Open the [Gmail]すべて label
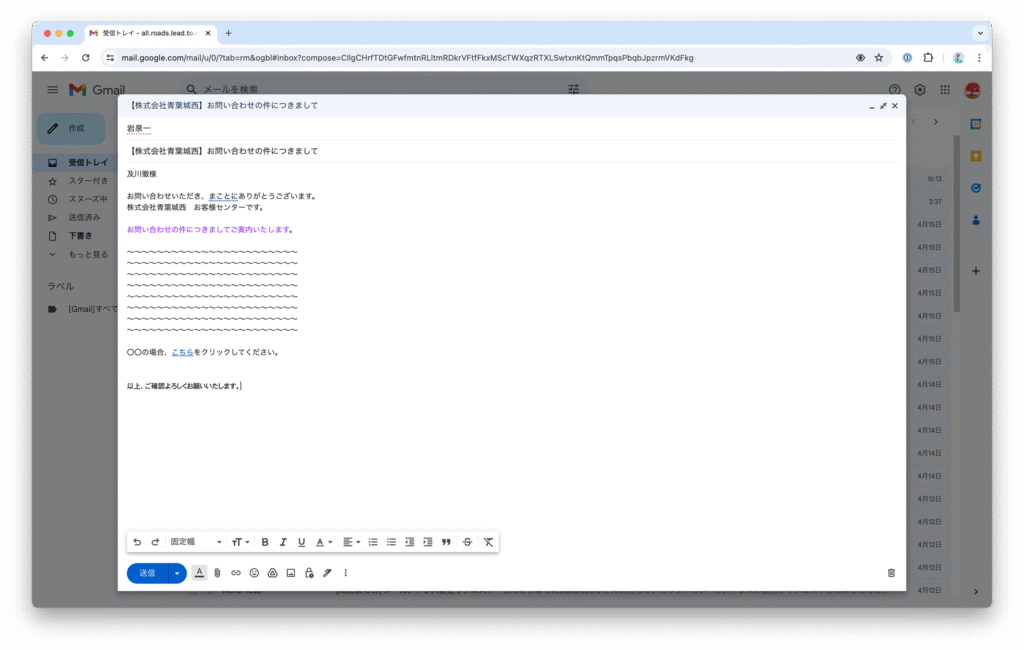The width and height of the screenshot is (1024, 650). (92, 309)
